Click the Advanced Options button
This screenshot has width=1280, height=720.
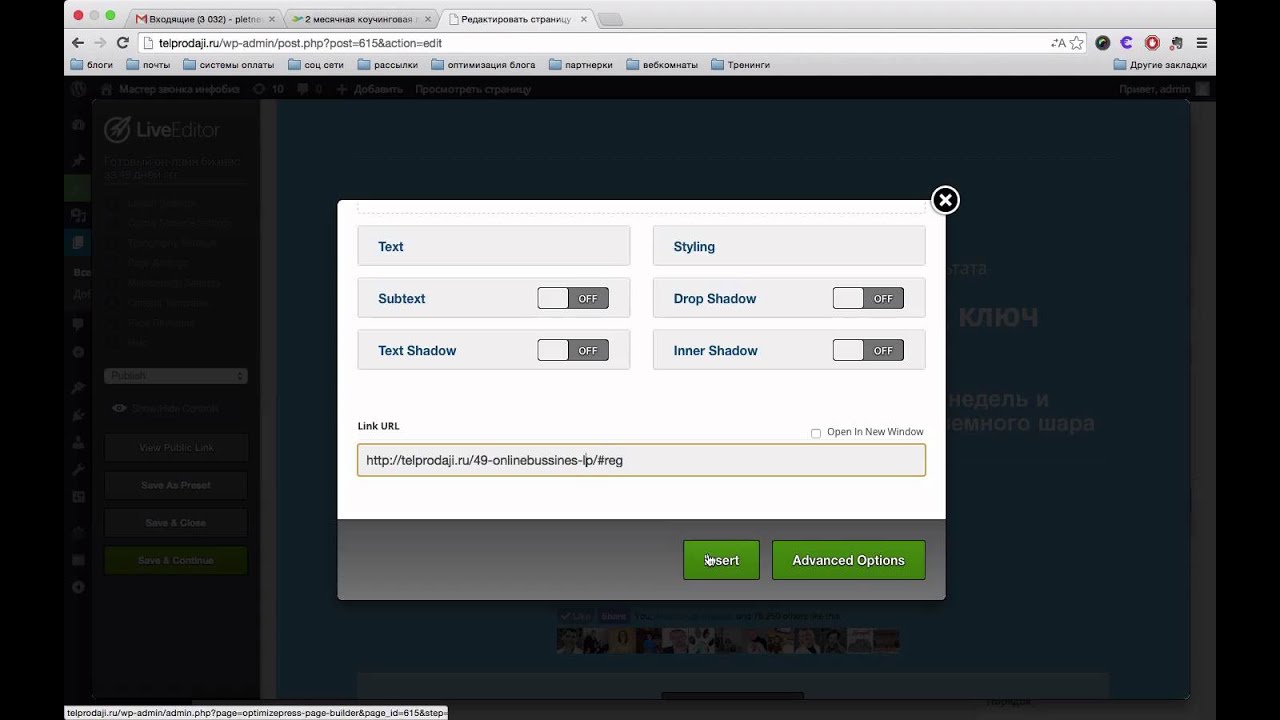pyautogui.click(x=848, y=560)
